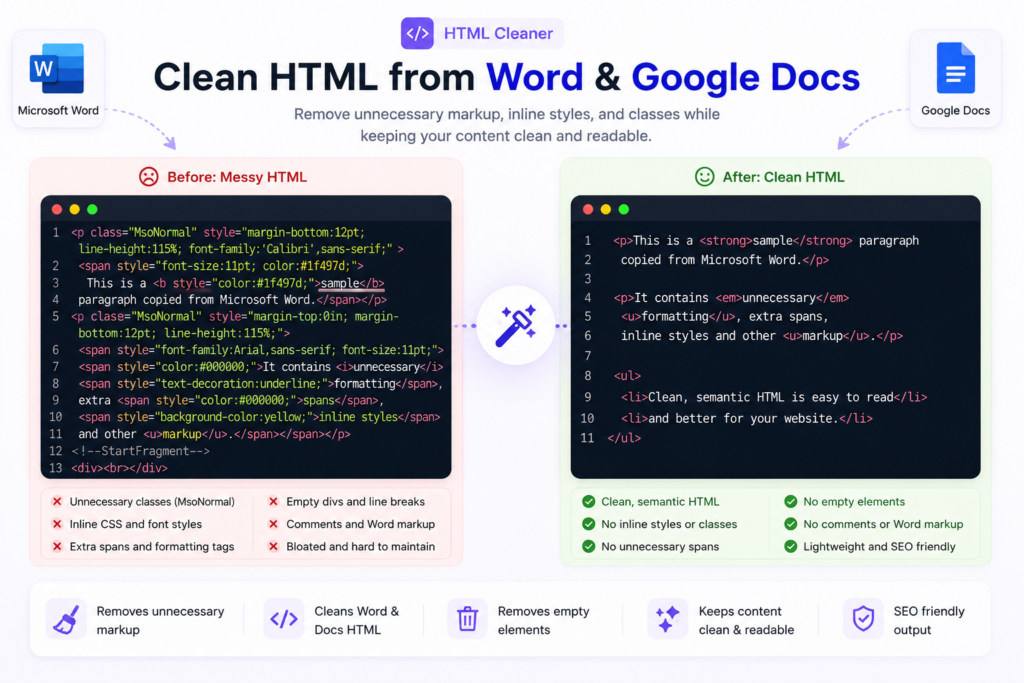The height and width of the screenshot is (683, 1024).
Task: Click the Microsoft Word caption text
Action: [58, 110]
